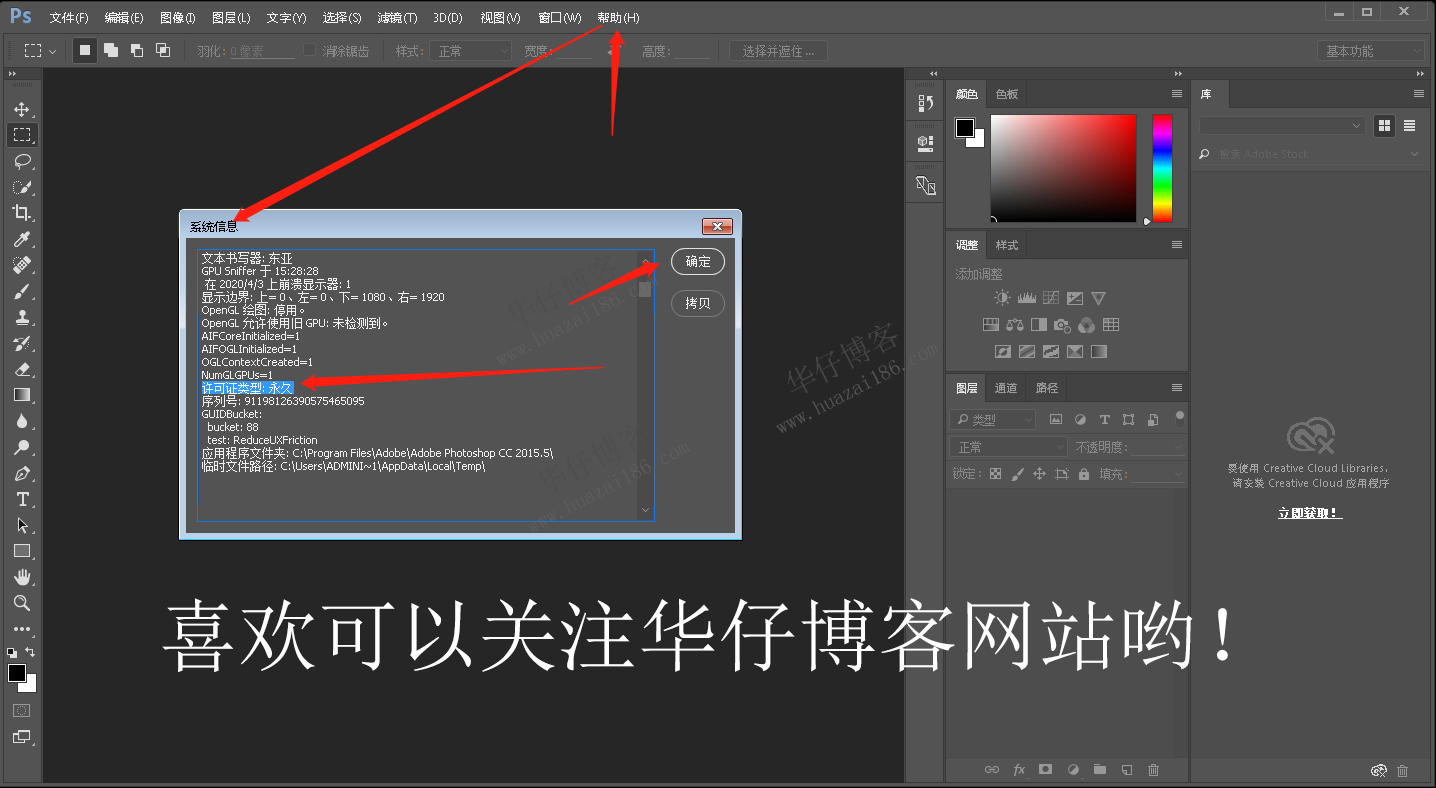Image resolution: width=1436 pixels, height=788 pixels.
Task: Click 拷贝 in the 系统信息 dialog
Action: click(x=698, y=303)
